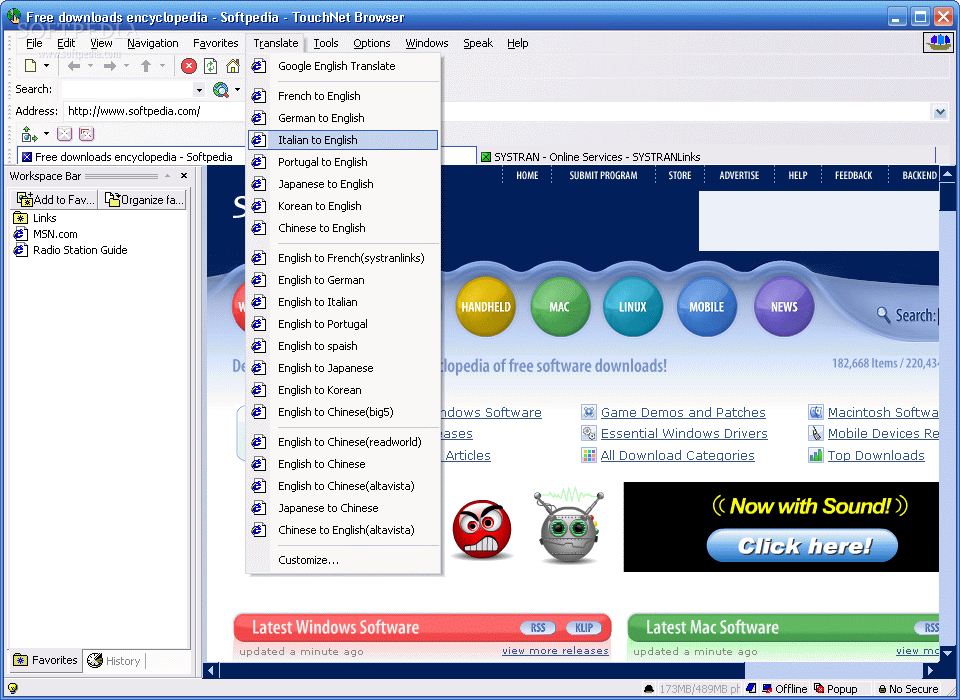960x700 pixels.
Task: Click the Forward arrow toolbar icon
Action: pos(110,66)
